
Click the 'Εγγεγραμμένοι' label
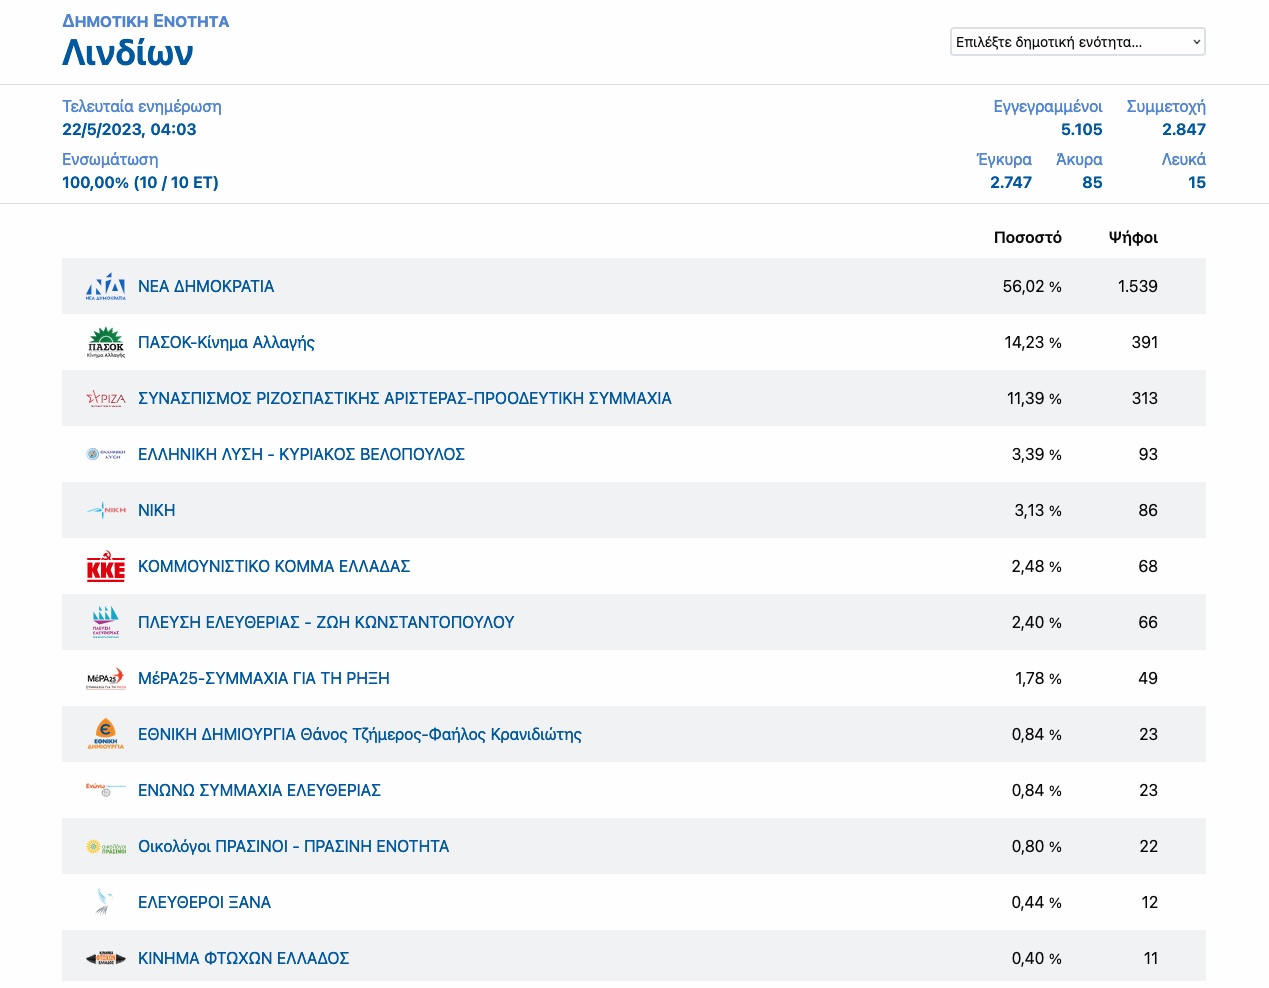(x=1048, y=106)
